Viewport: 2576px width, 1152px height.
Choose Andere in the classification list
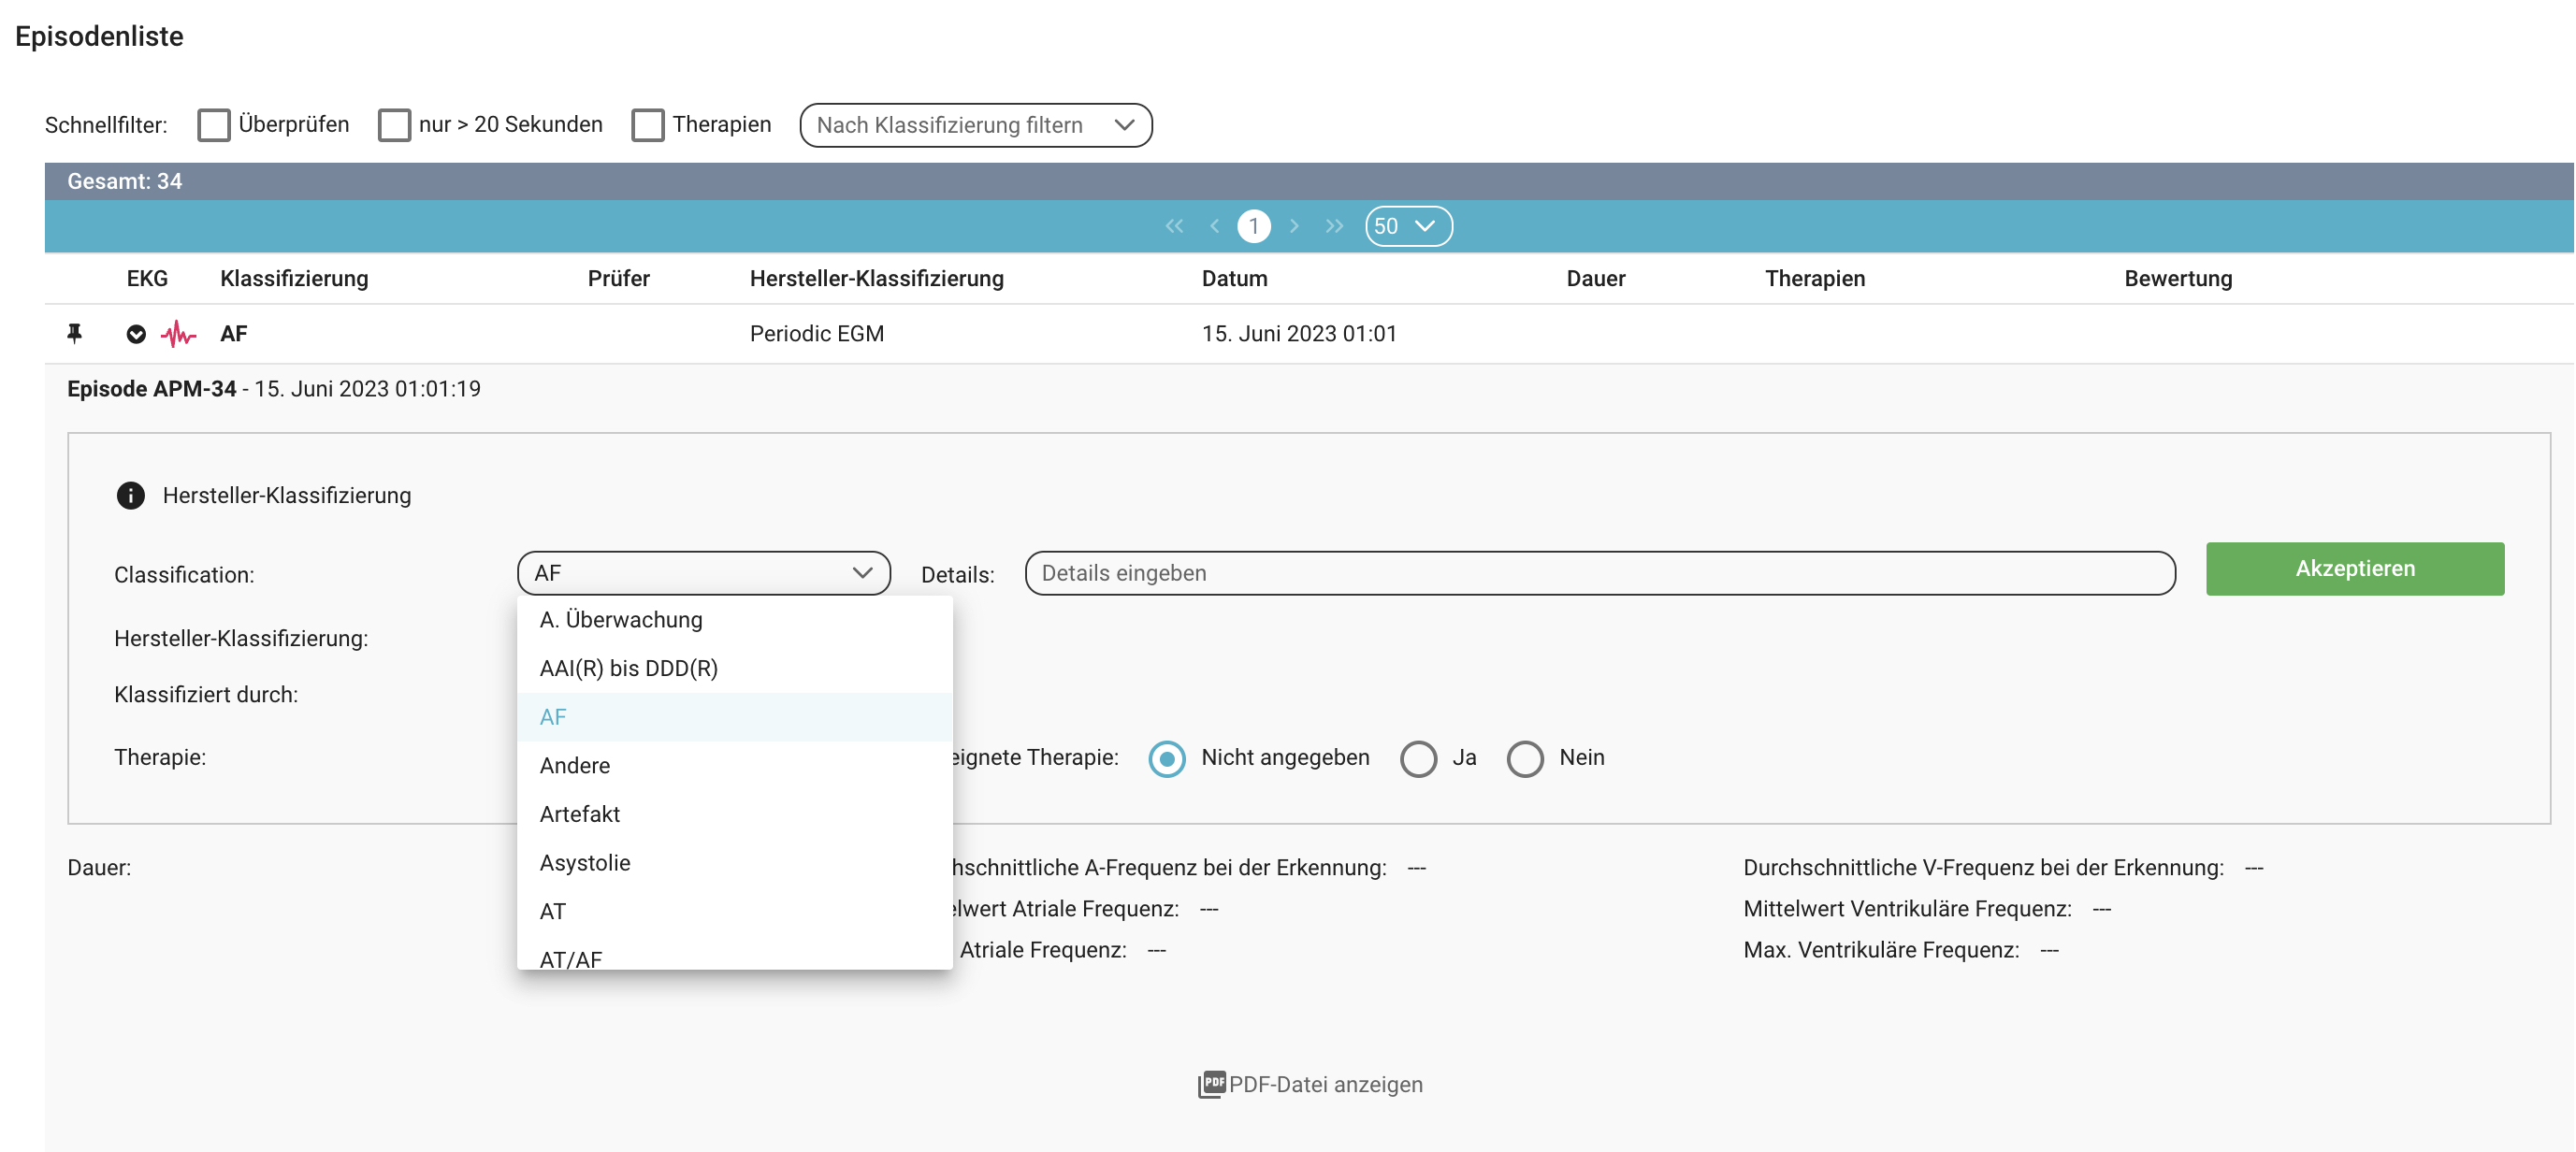(x=734, y=765)
